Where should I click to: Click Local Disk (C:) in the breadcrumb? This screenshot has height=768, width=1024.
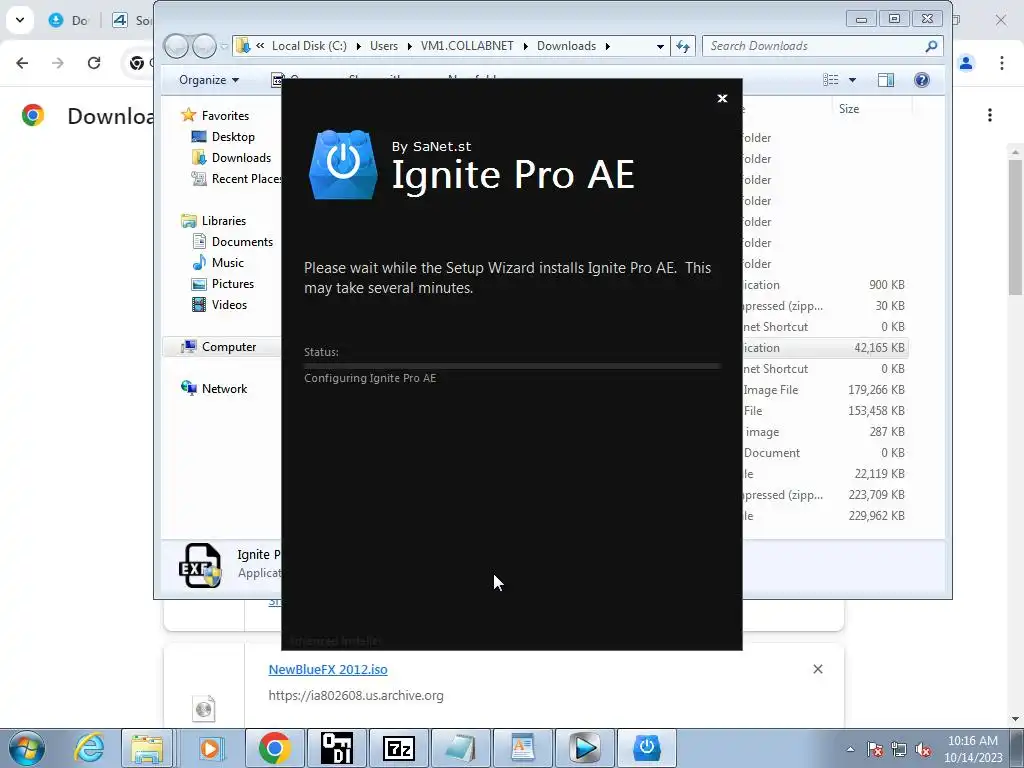tap(309, 46)
